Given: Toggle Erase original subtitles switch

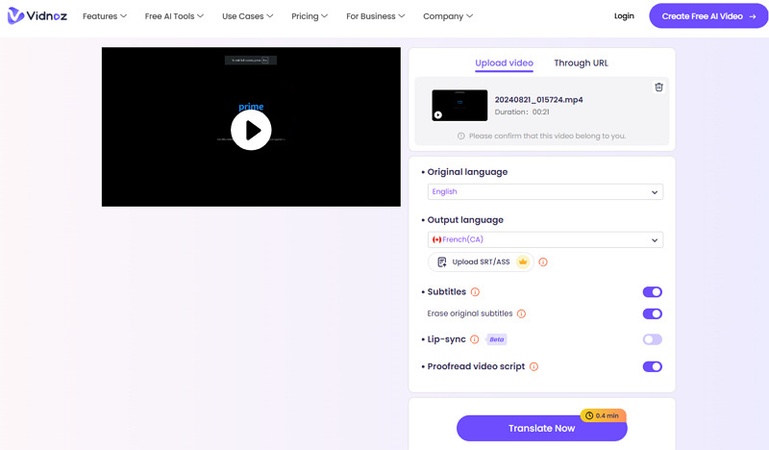Looking at the screenshot, I should pos(652,314).
